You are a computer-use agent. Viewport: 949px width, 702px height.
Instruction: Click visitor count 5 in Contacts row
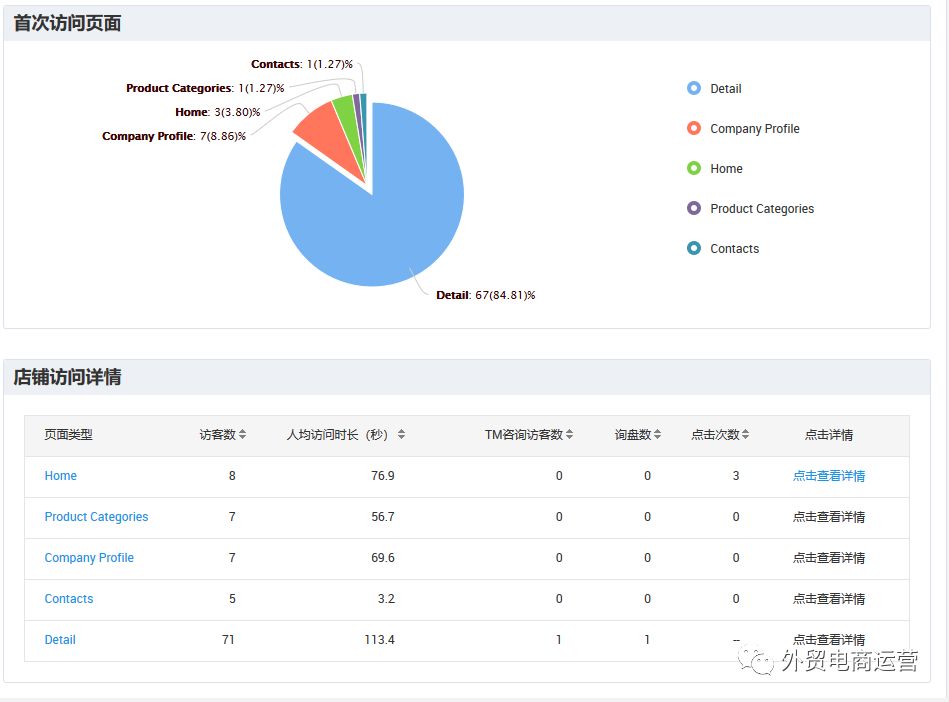(232, 599)
